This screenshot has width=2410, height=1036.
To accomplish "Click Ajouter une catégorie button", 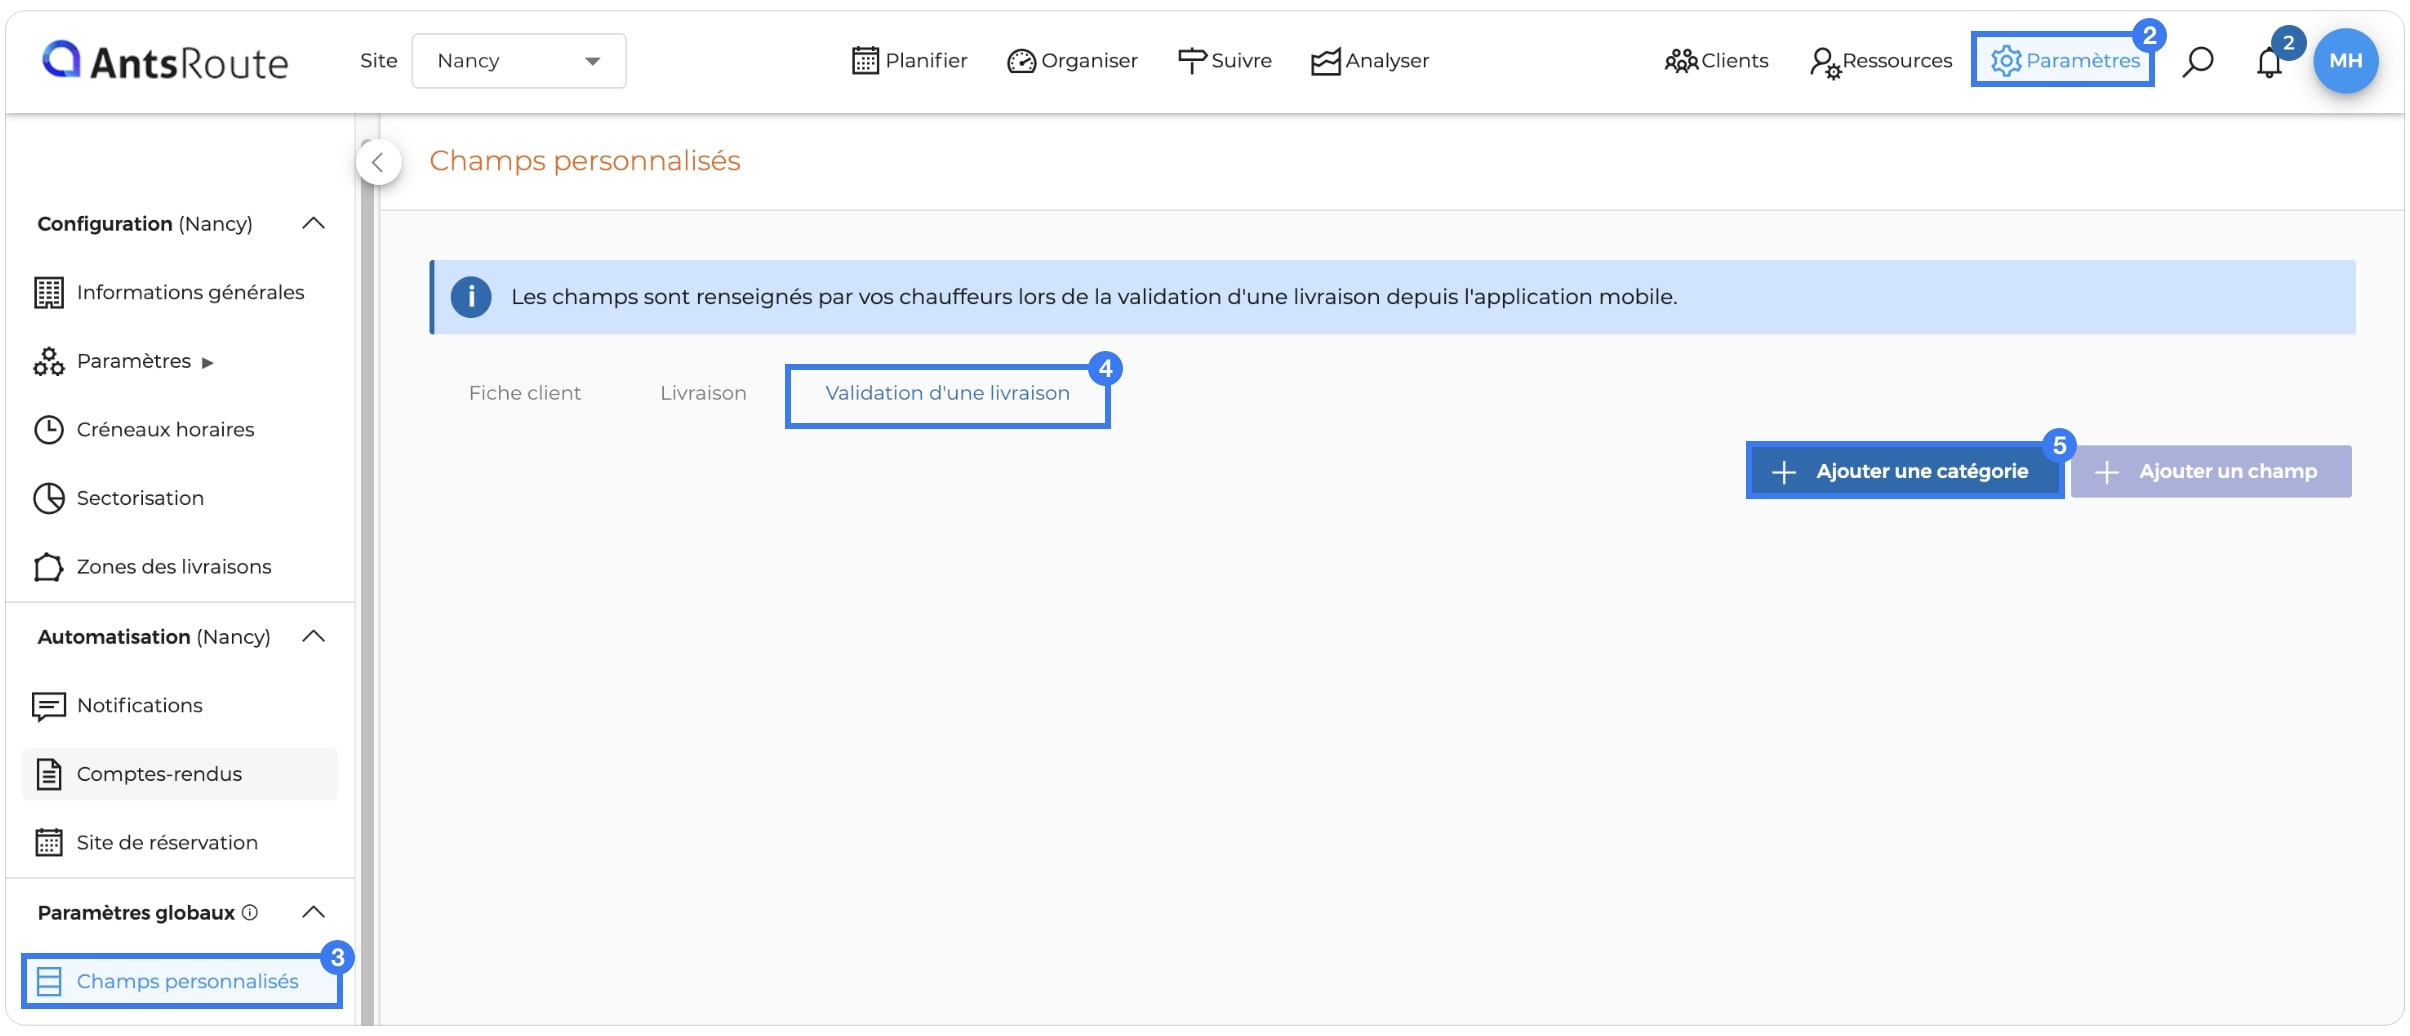I will (1904, 471).
